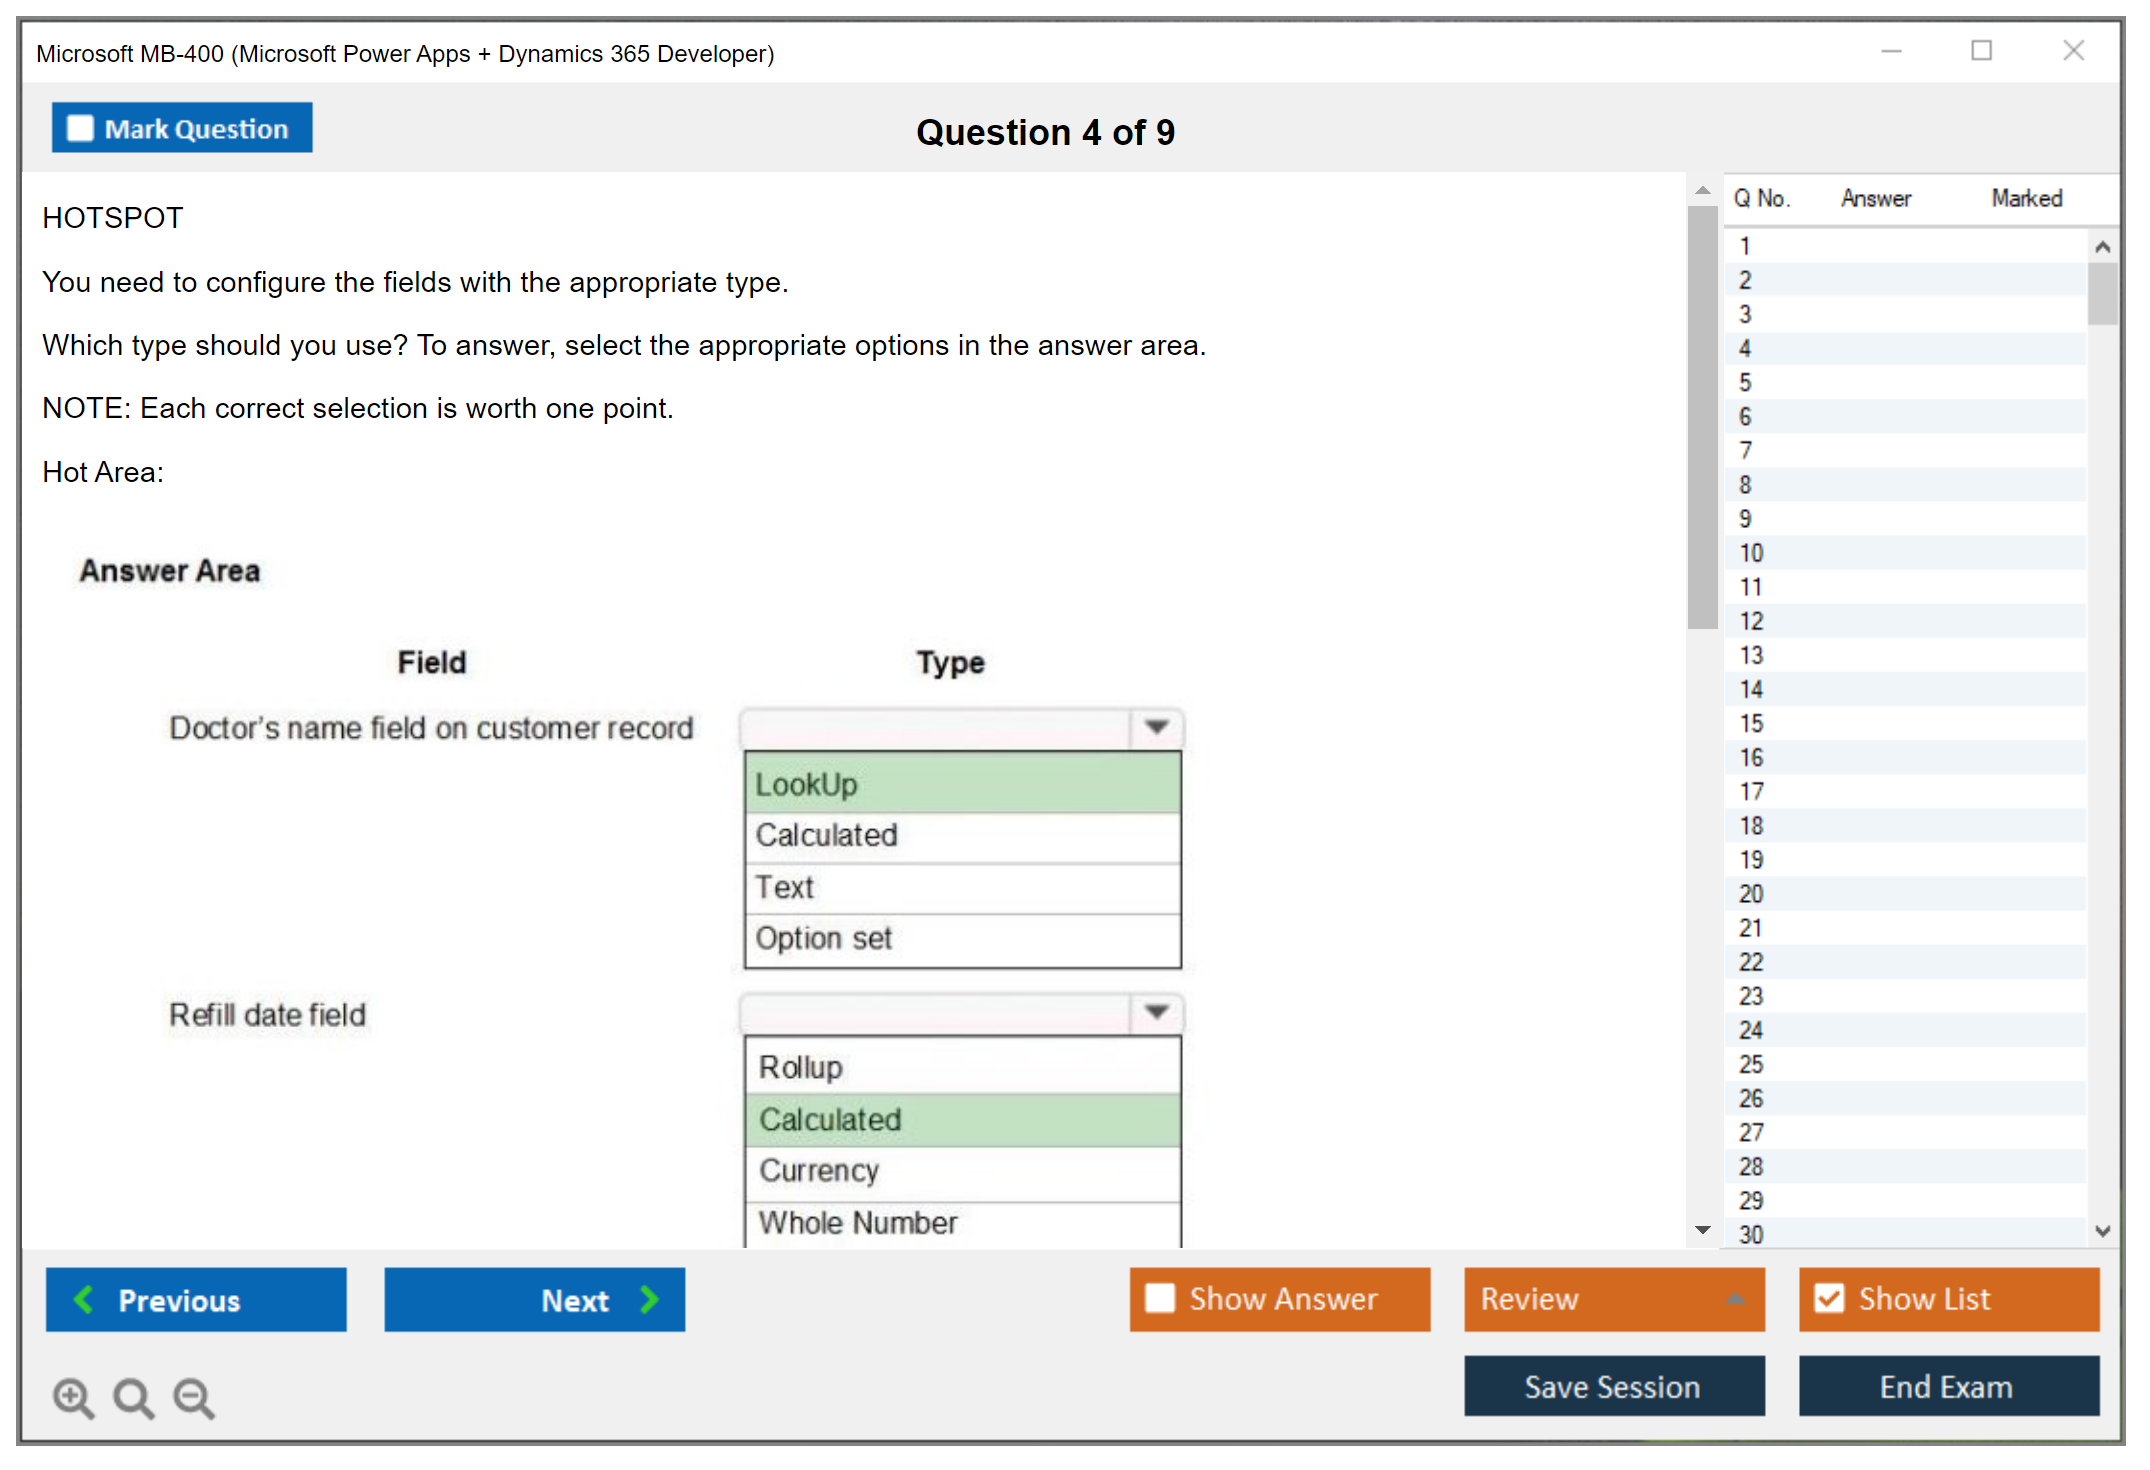This screenshot has width=2150, height=1470.
Task: Expand the Review menu arrow
Action: click(x=1735, y=1299)
